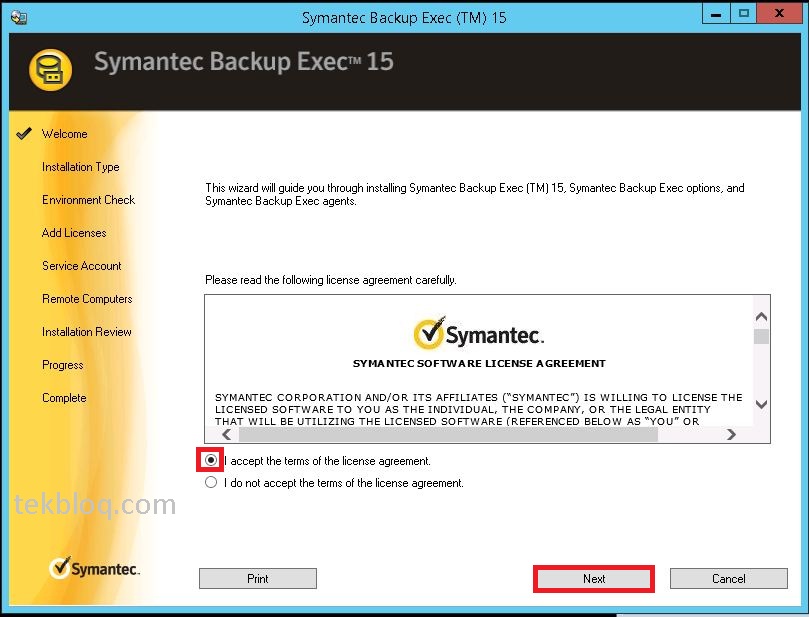Click the Remote Computers step
Image resolution: width=809 pixels, height=617 pixels.
(x=87, y=299)
